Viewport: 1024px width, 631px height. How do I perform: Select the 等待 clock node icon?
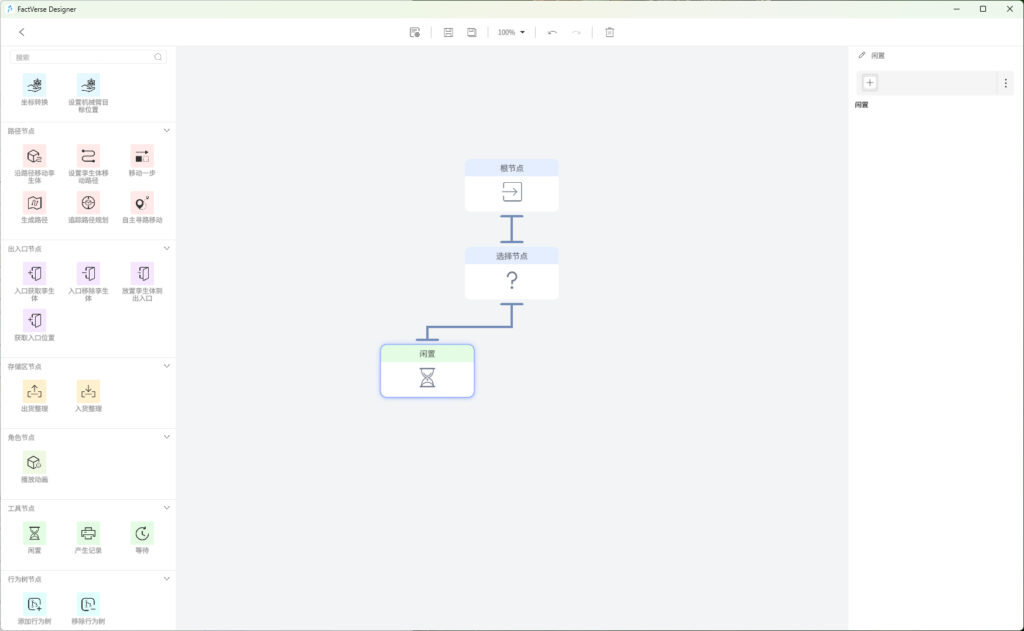[x=142, y=534]
